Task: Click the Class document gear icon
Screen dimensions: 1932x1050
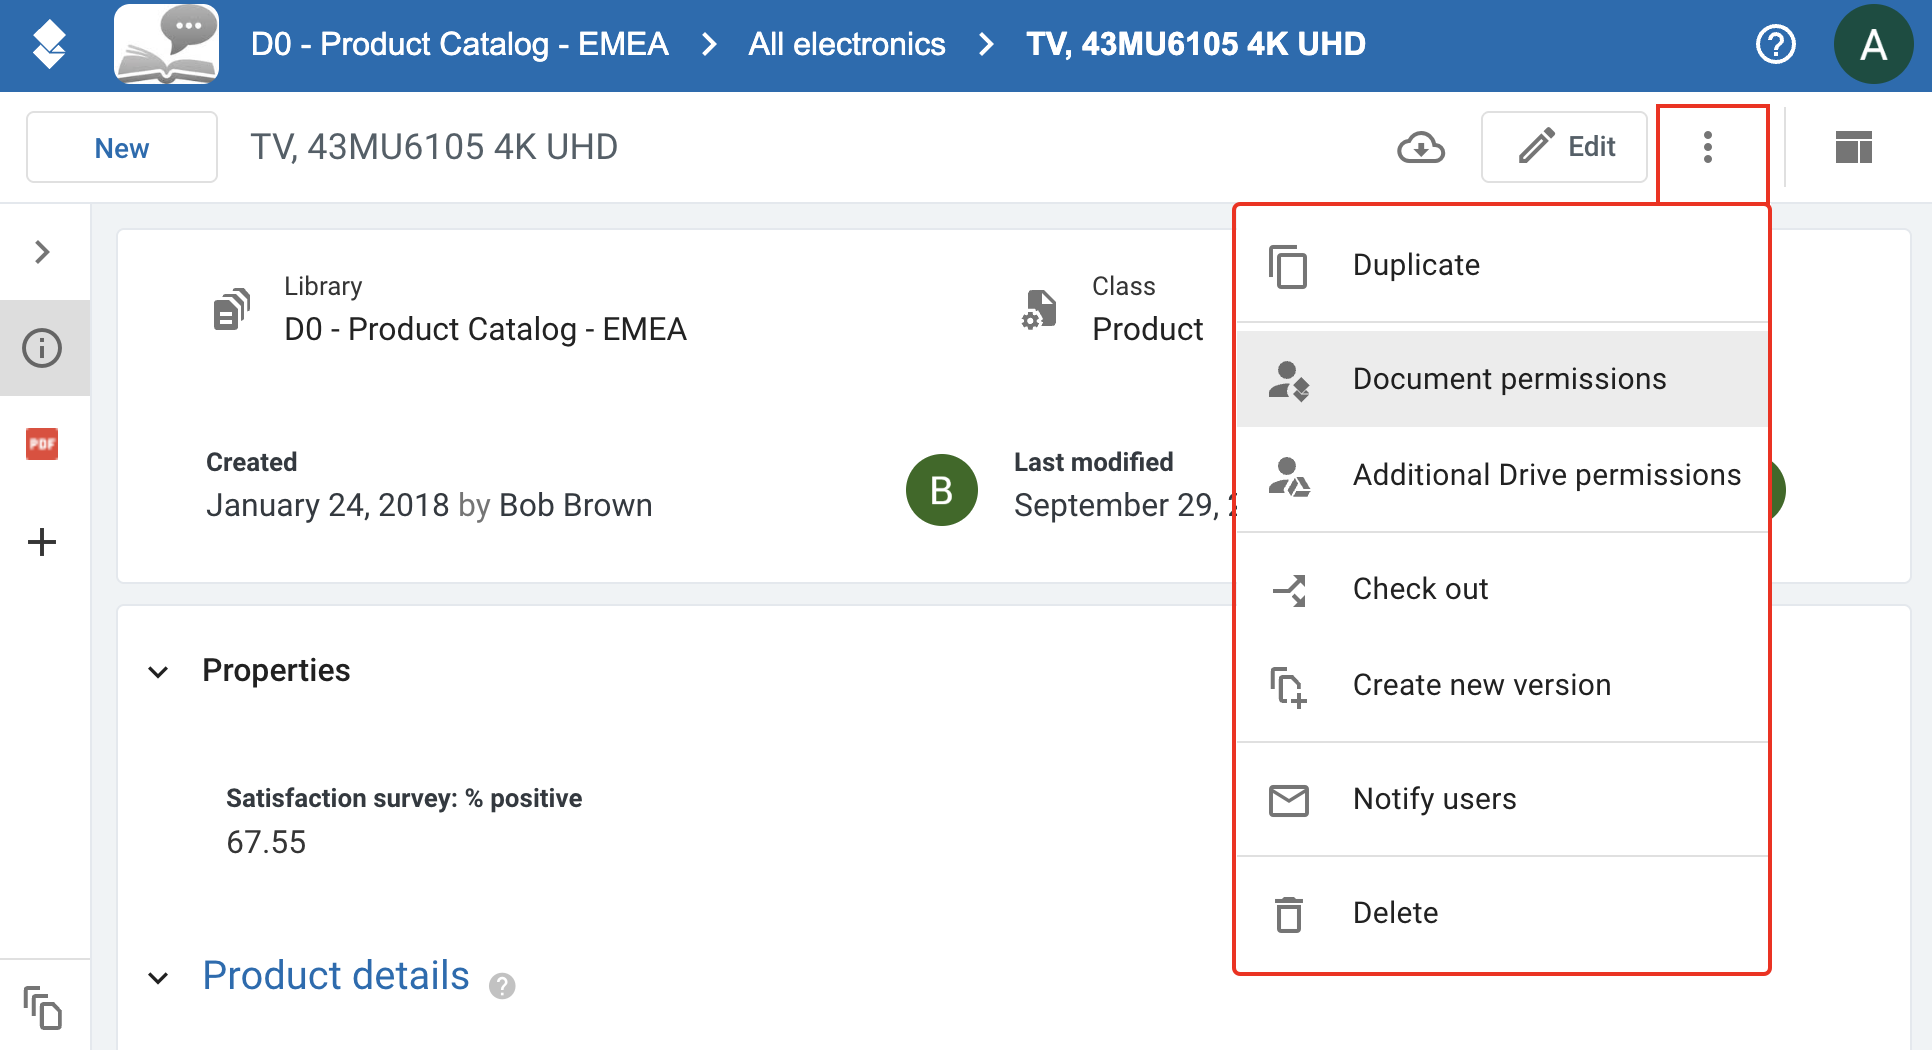Action: pos(1039,311)
